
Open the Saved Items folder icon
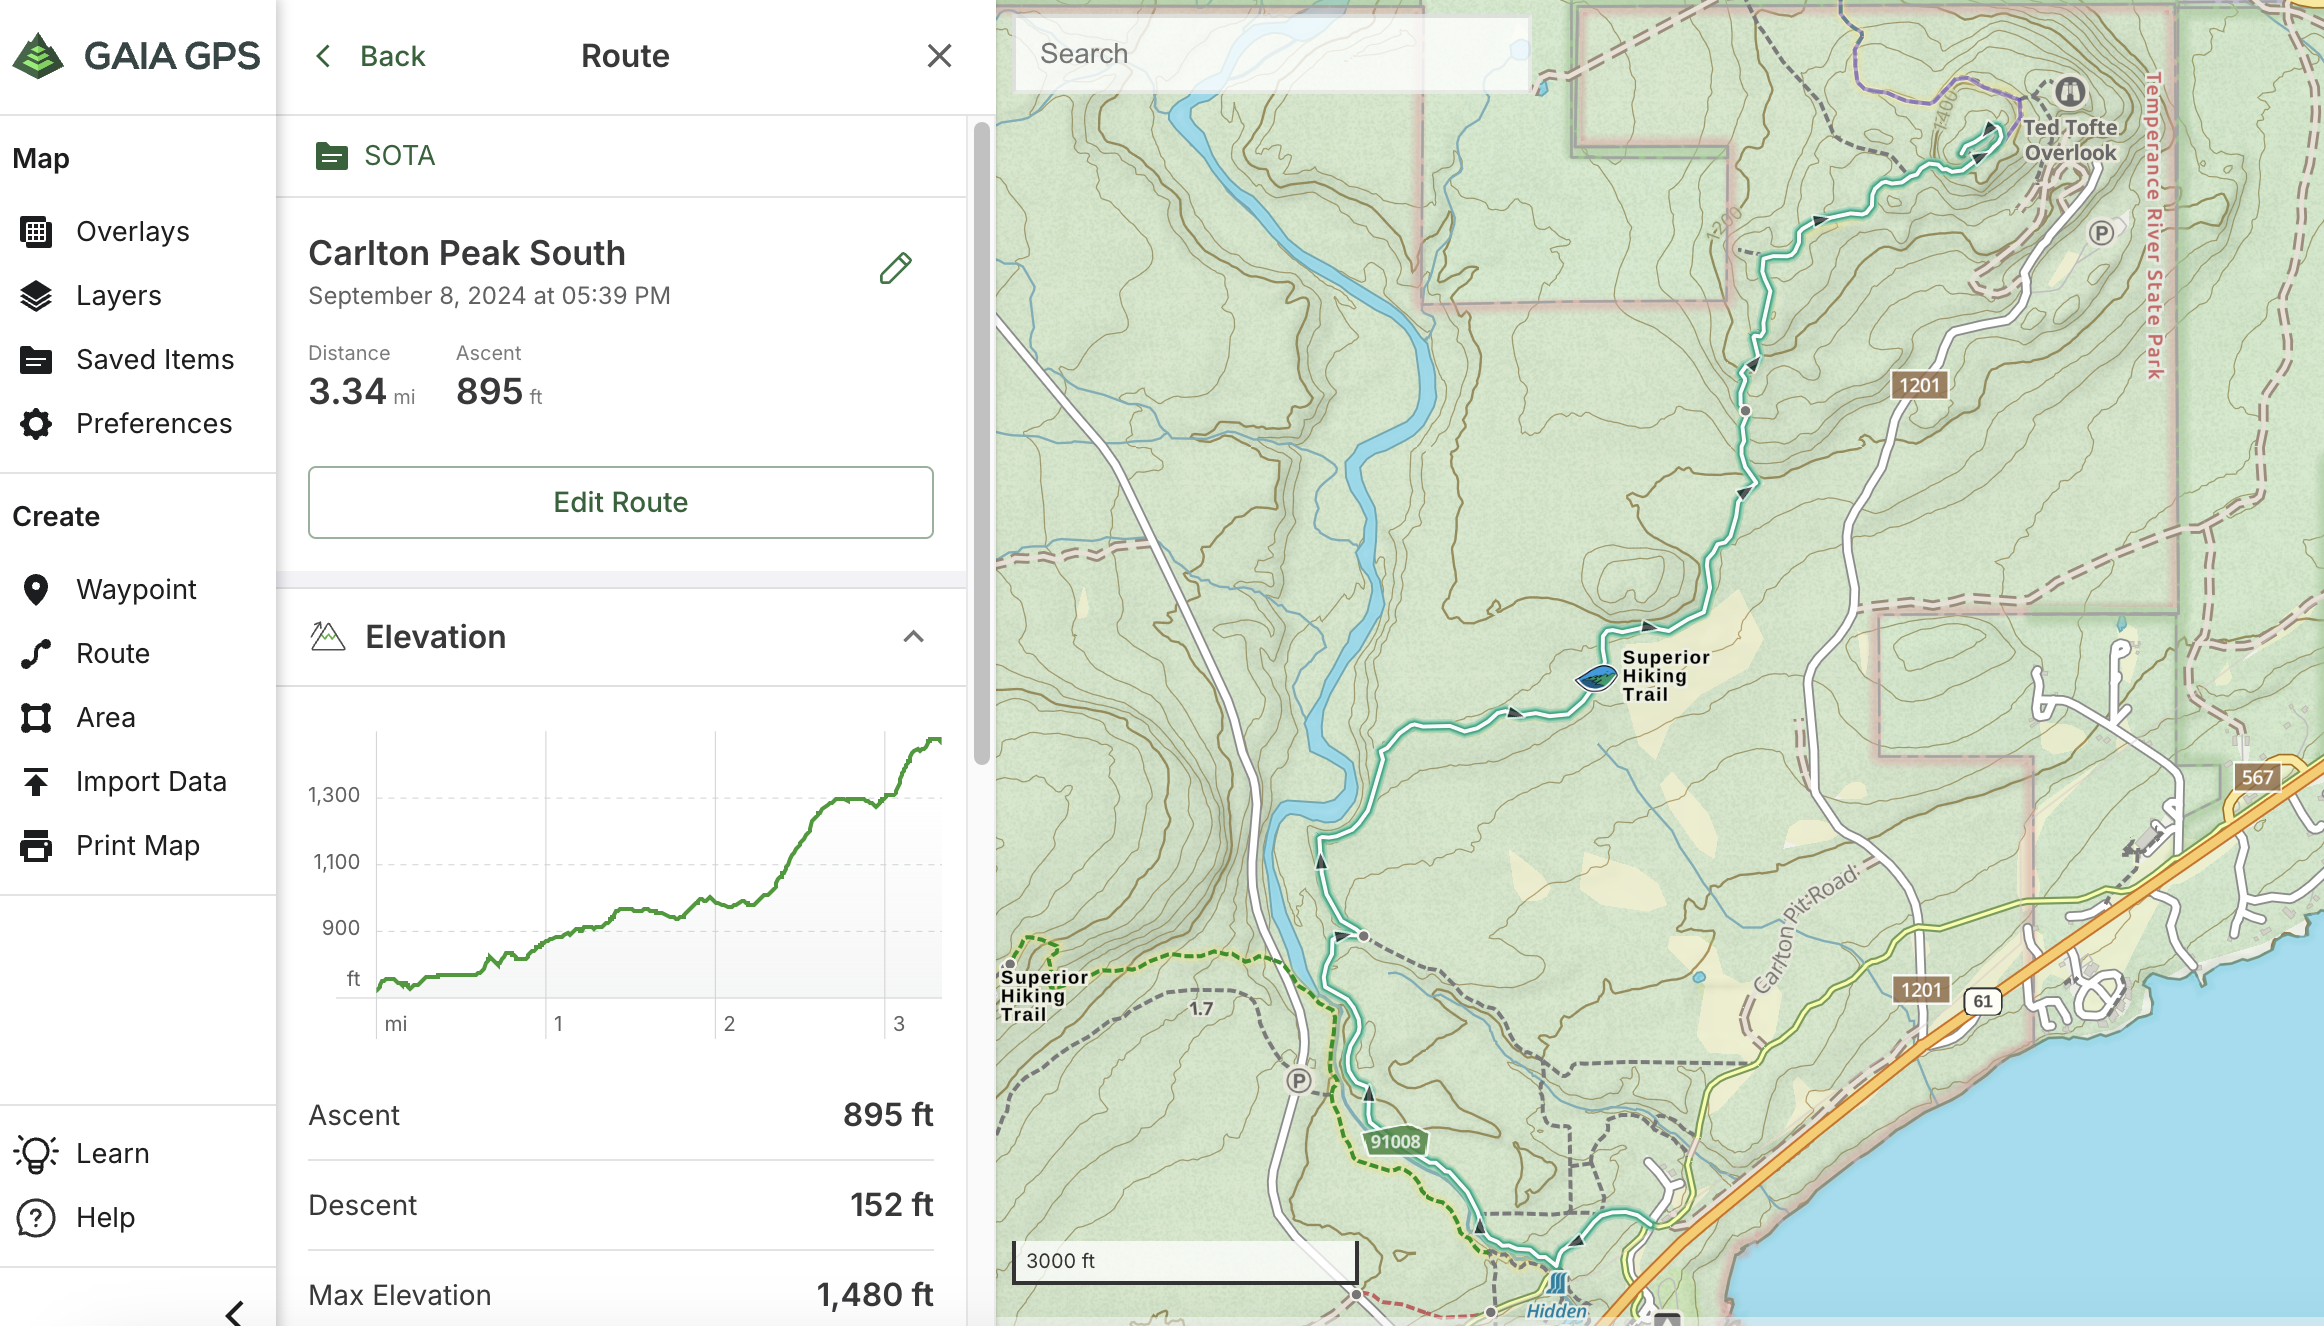pyautogui.click(x=36, y=360)
